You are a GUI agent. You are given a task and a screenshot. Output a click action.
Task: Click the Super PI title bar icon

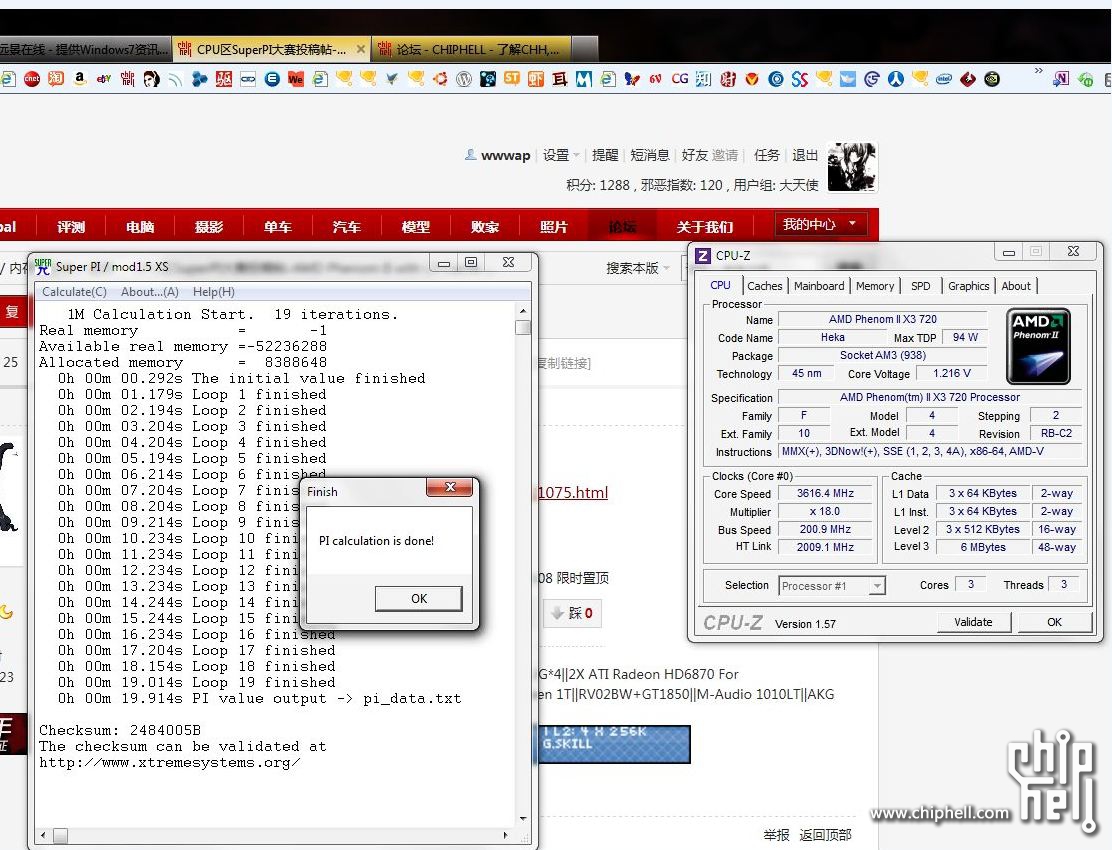43,267
